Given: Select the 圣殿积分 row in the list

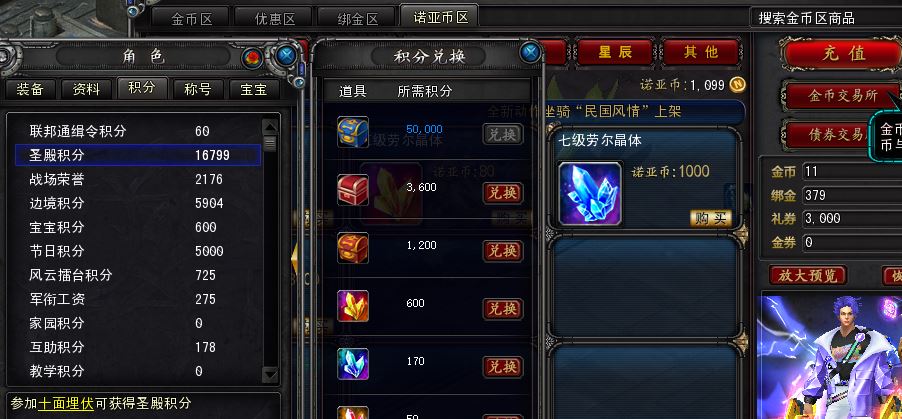Looking at the screenshot, I should (137, 155).
